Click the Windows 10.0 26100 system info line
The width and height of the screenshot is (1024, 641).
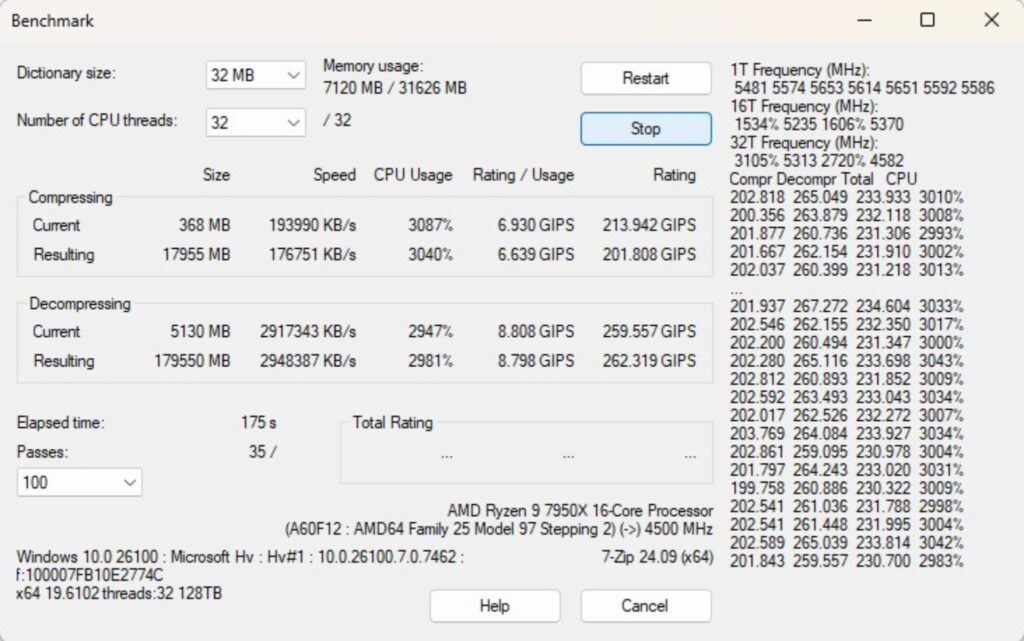coord(240,557)
